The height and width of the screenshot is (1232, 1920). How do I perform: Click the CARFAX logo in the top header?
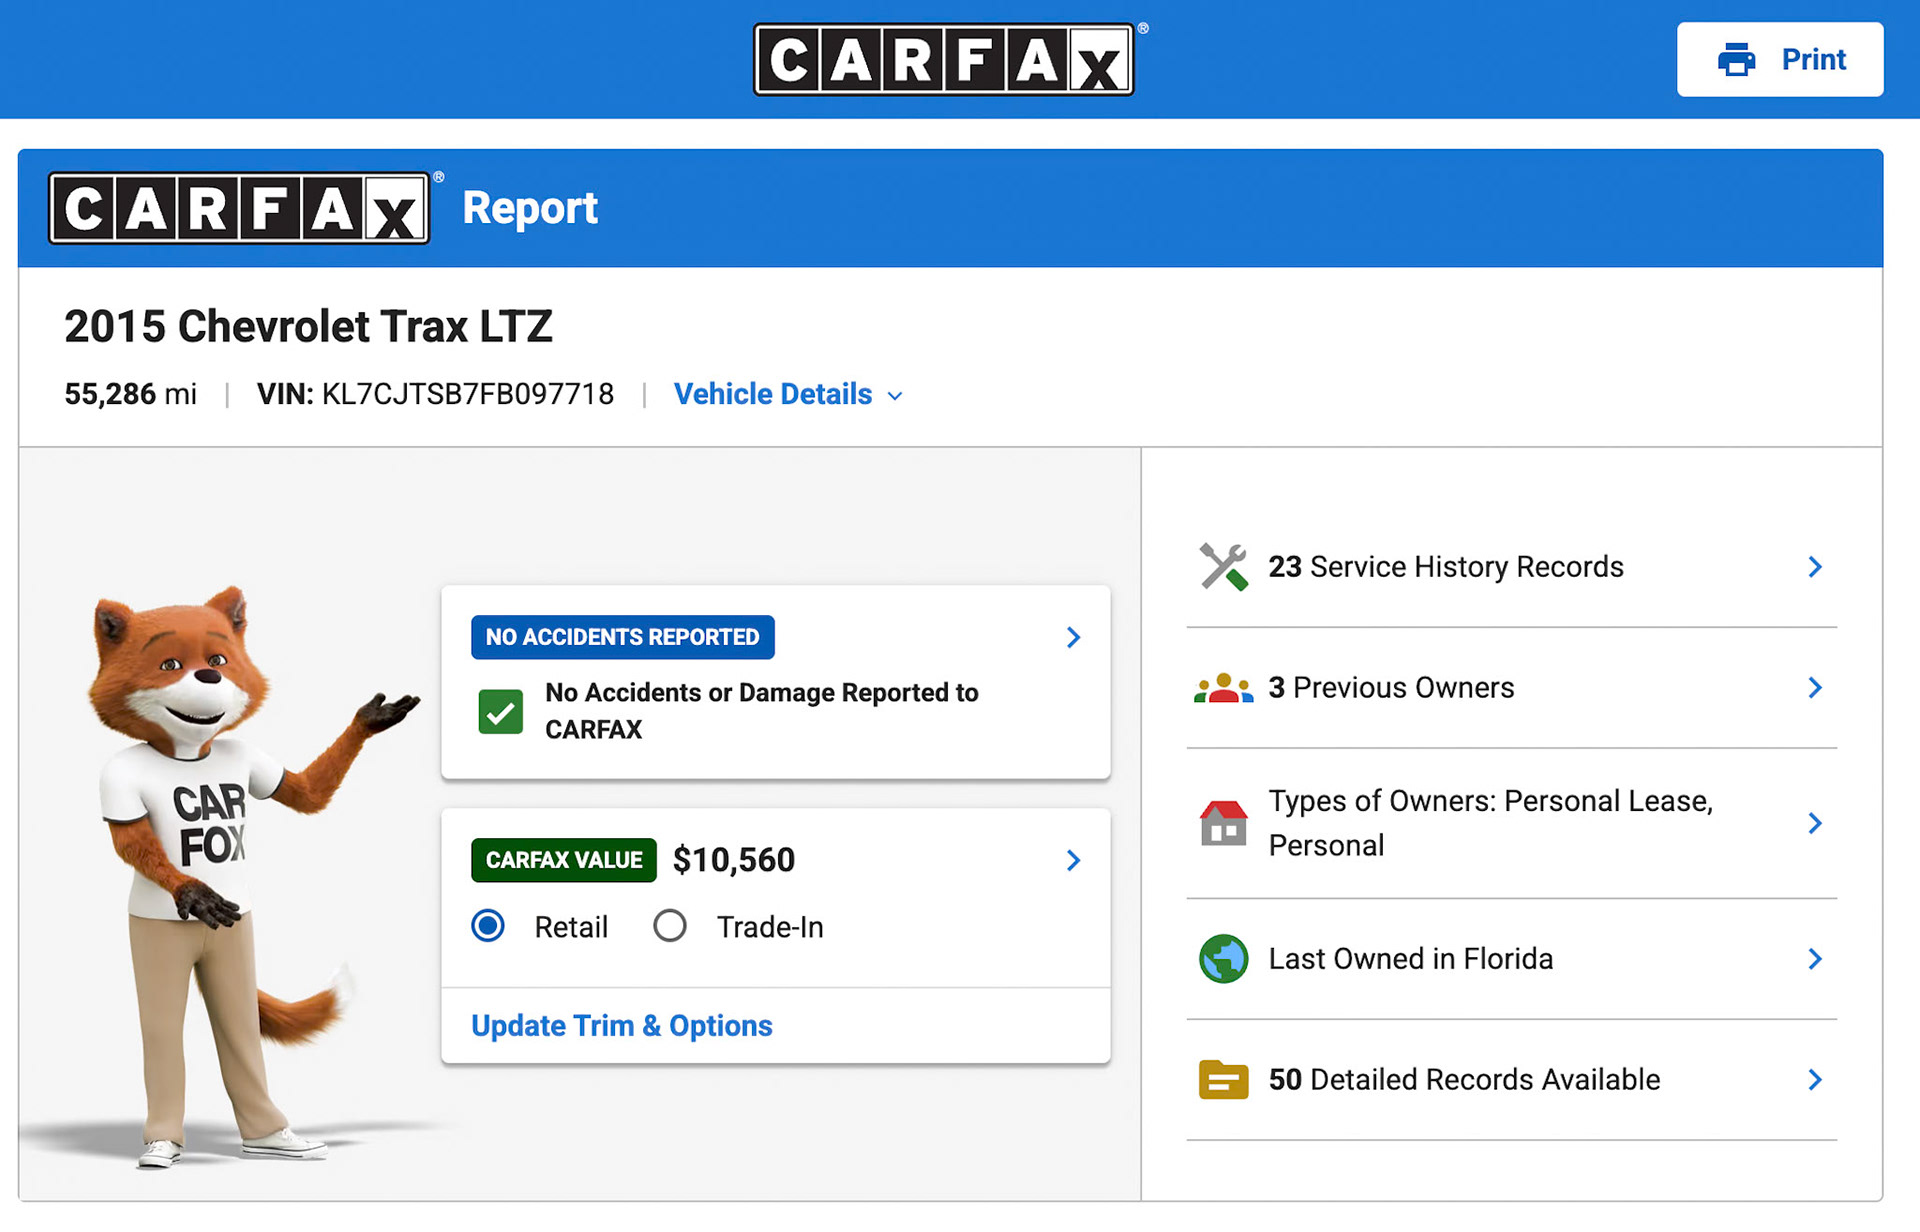pos(944,60)
